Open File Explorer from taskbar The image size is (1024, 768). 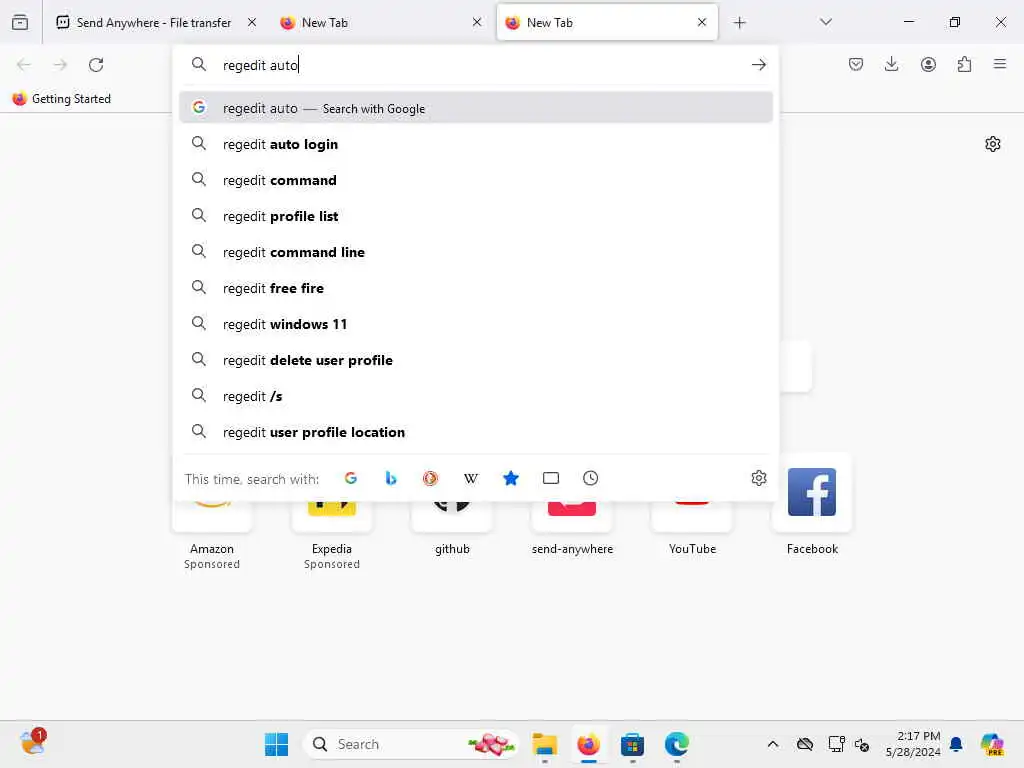(x=544, y=744)
